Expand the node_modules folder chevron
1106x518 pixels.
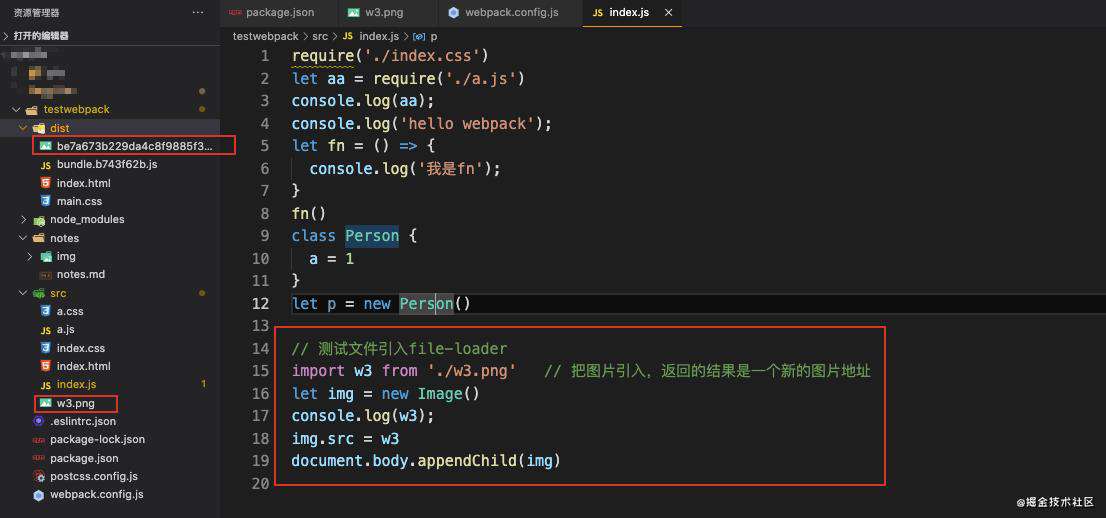click(x=23, y=219)
